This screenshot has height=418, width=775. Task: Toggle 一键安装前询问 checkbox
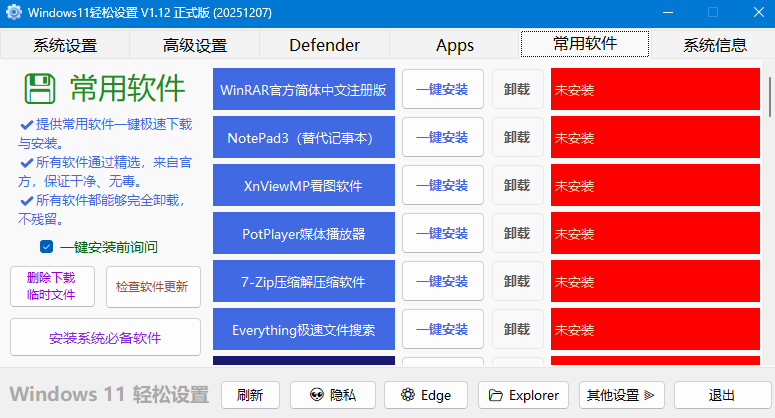46,246
